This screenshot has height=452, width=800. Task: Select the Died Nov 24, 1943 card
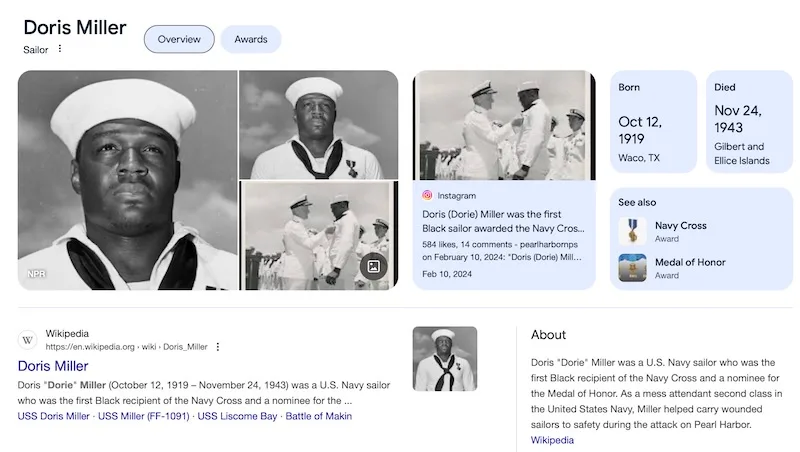[x=749, y=121]
